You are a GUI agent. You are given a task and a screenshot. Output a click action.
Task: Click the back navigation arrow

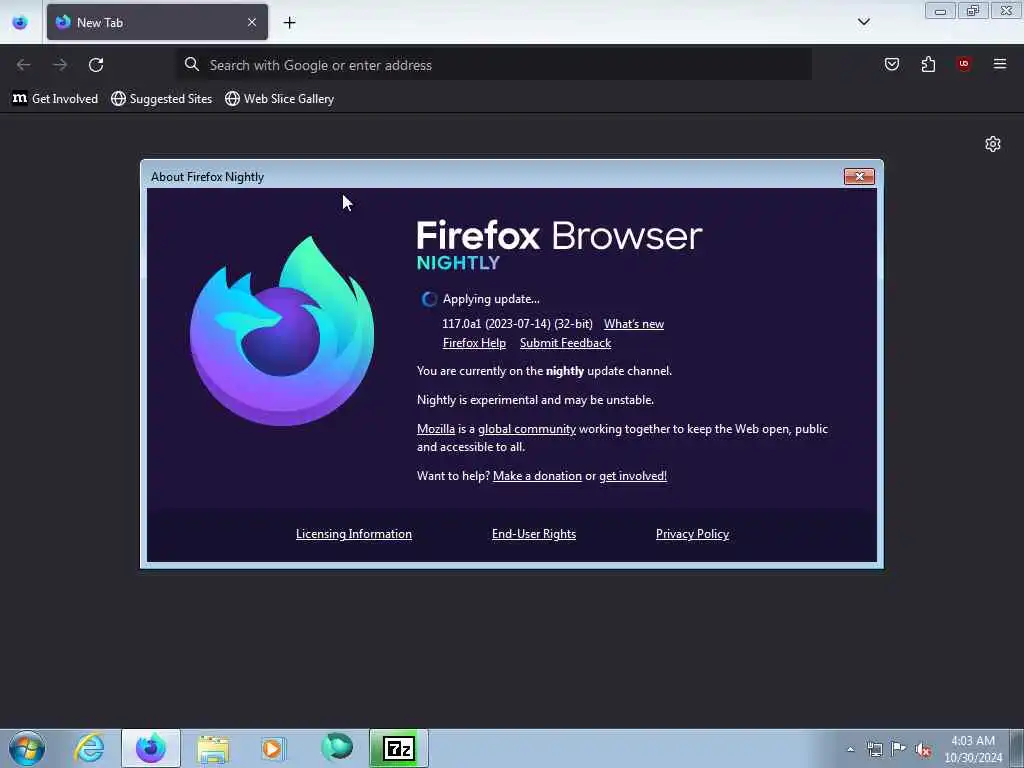[x=24, y=65]
